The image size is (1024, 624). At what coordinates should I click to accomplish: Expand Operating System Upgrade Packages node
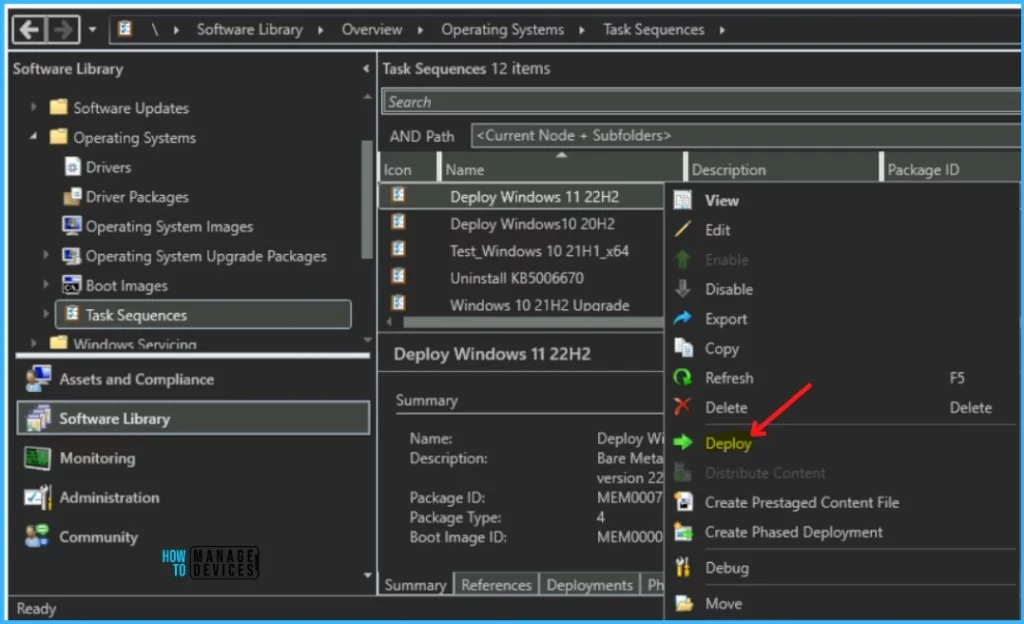tap(46, 255)
